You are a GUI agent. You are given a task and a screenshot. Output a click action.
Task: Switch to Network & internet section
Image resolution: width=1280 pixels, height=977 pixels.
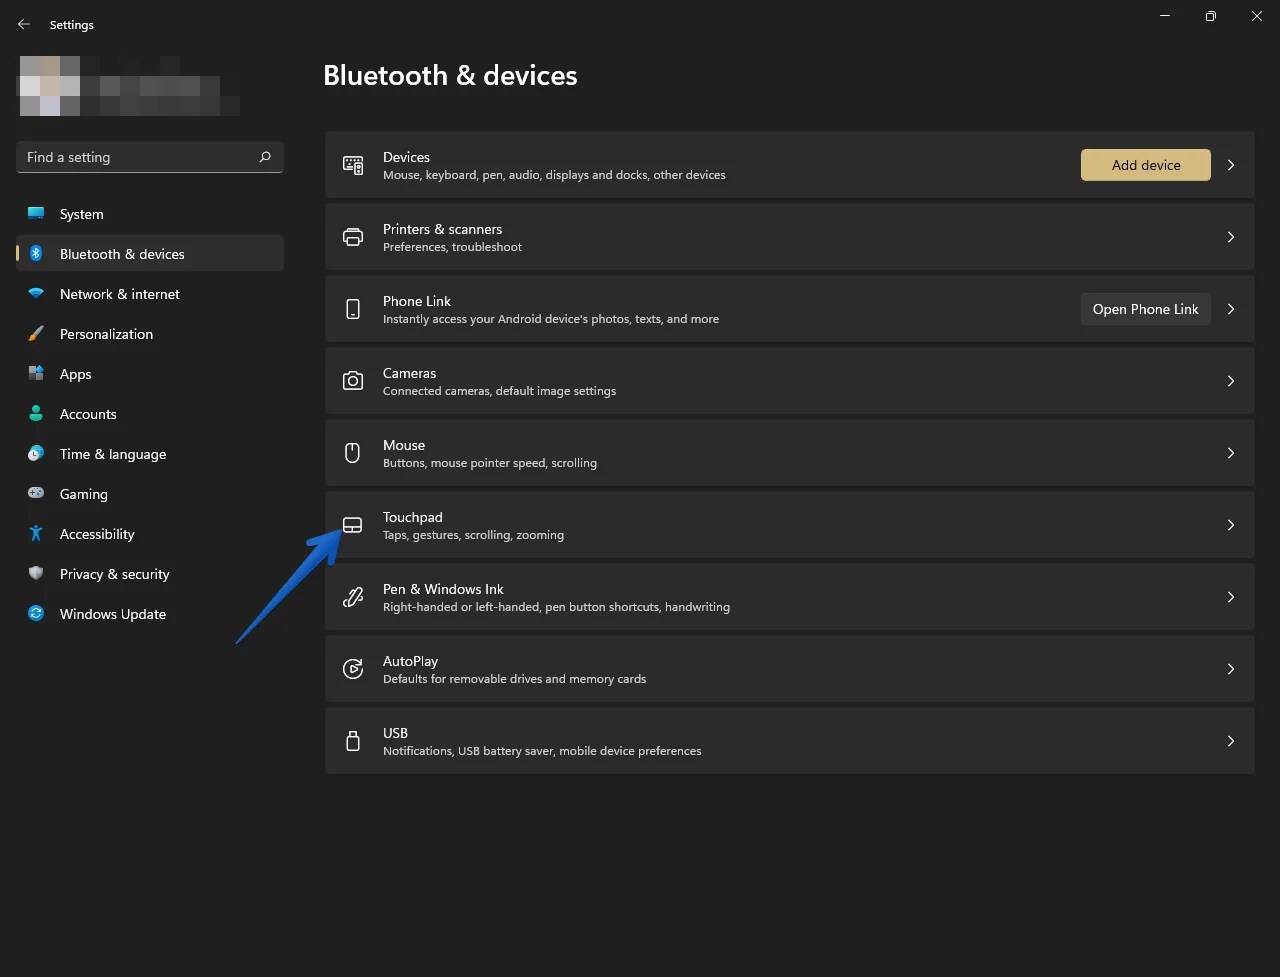119,293
